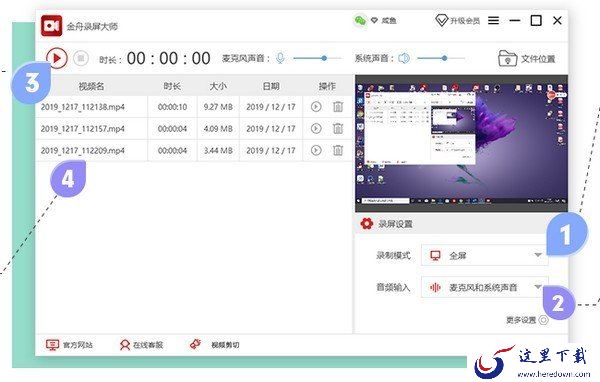Click the user name next to diamond icon
Image resolution: width=600 pixels, height=382 pixels.
(x=389, y=21)
